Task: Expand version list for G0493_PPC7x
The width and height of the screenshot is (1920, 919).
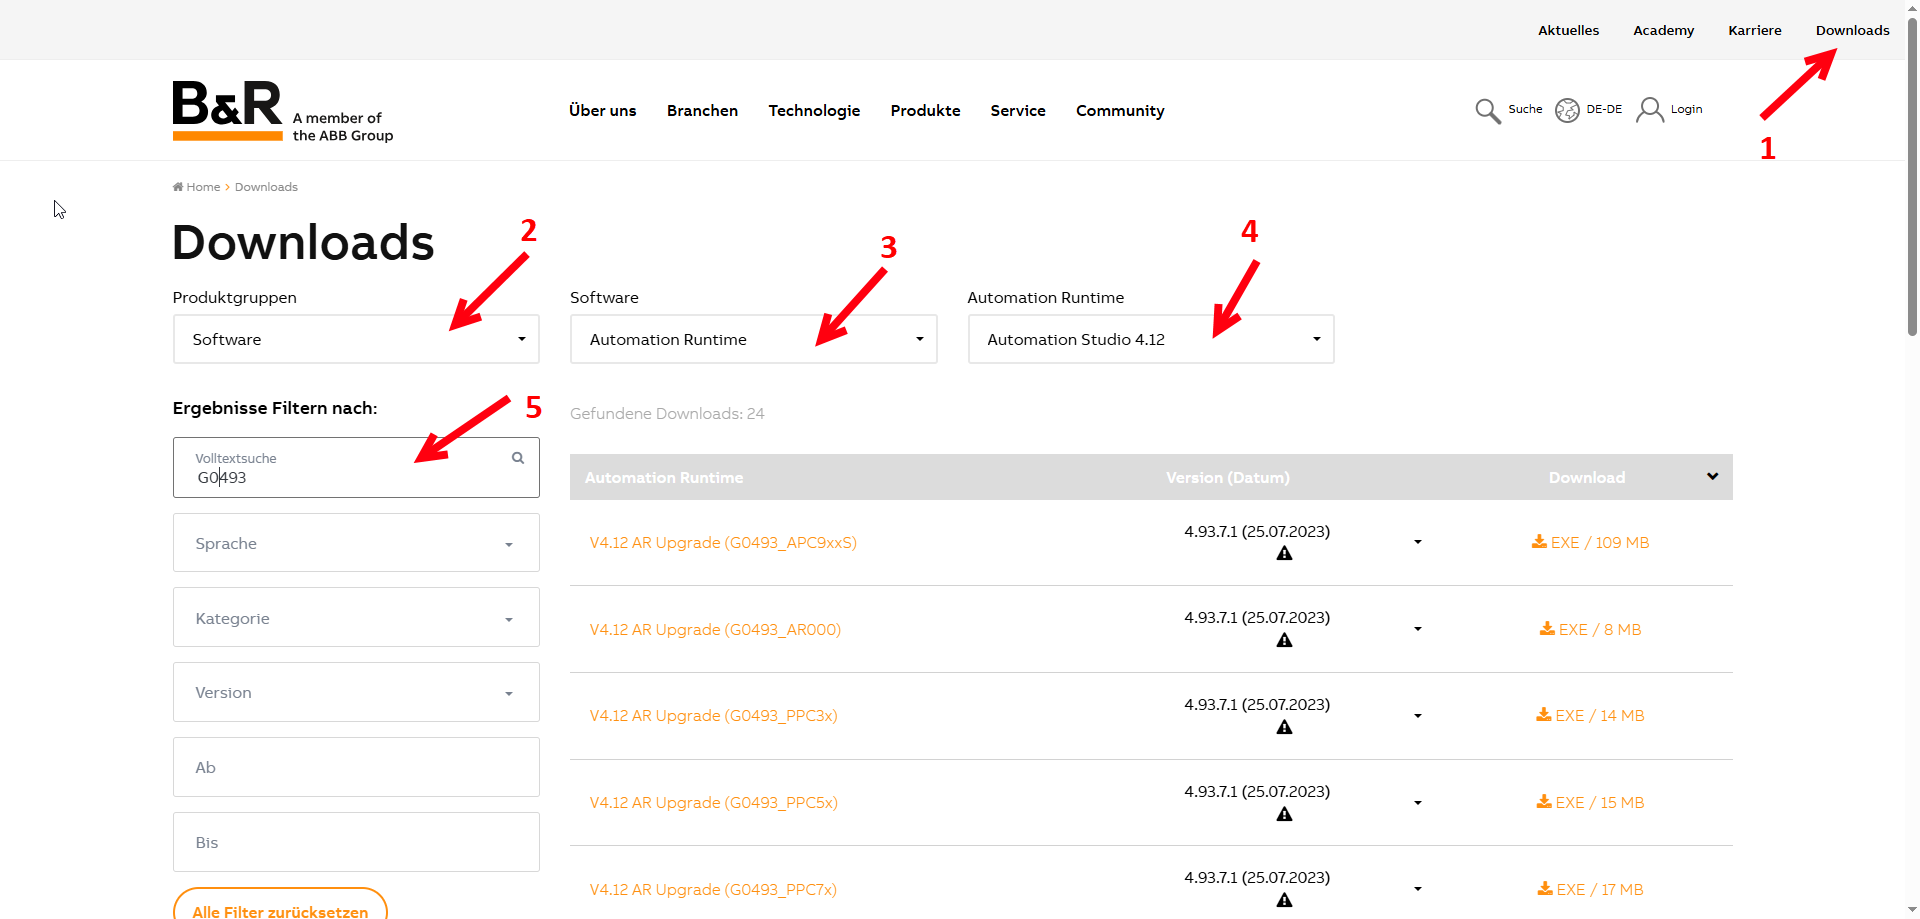Action: click(x=1417, y=889)
